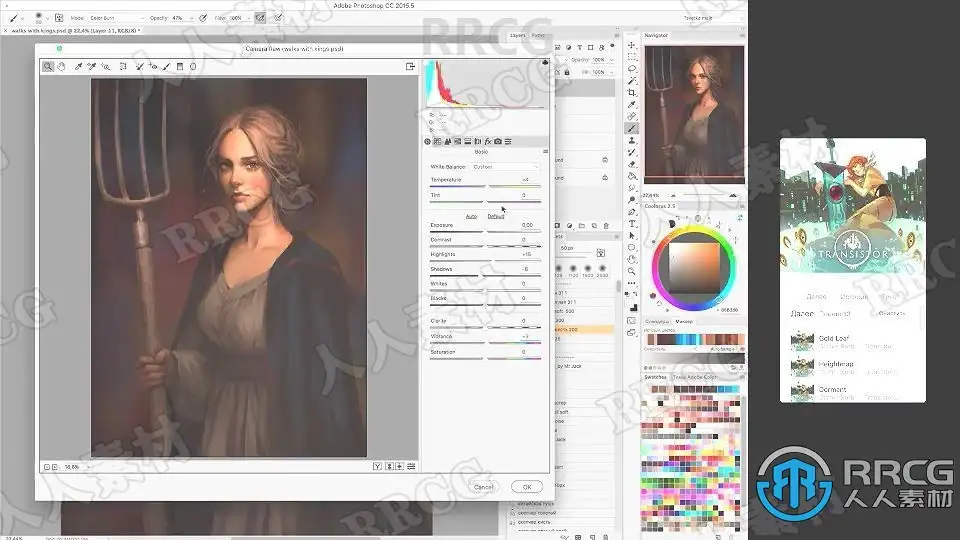The width and height of the screenshot is (960, 540).
Task: Select the Zoom tool in Camera Raw toolbar
Action: point(48,66)
